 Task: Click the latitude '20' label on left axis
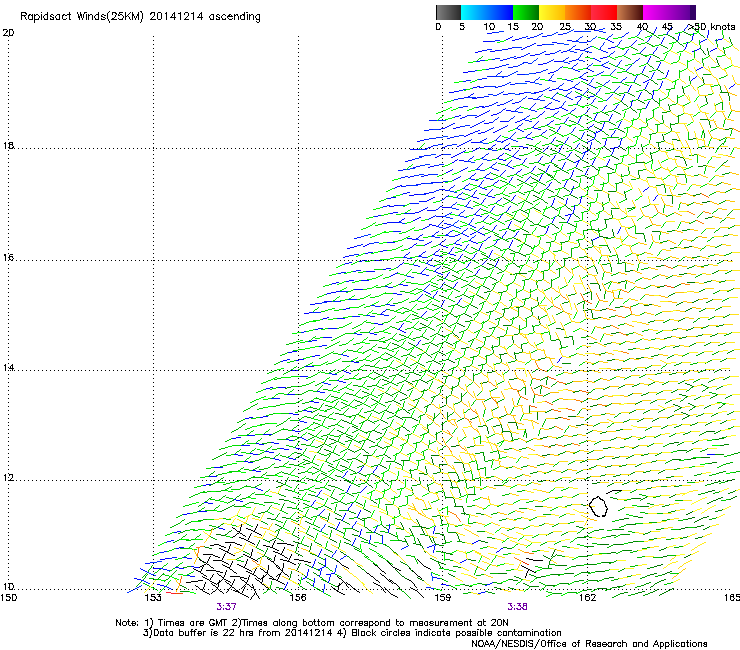pyautogui.click(x=8, y=33)
